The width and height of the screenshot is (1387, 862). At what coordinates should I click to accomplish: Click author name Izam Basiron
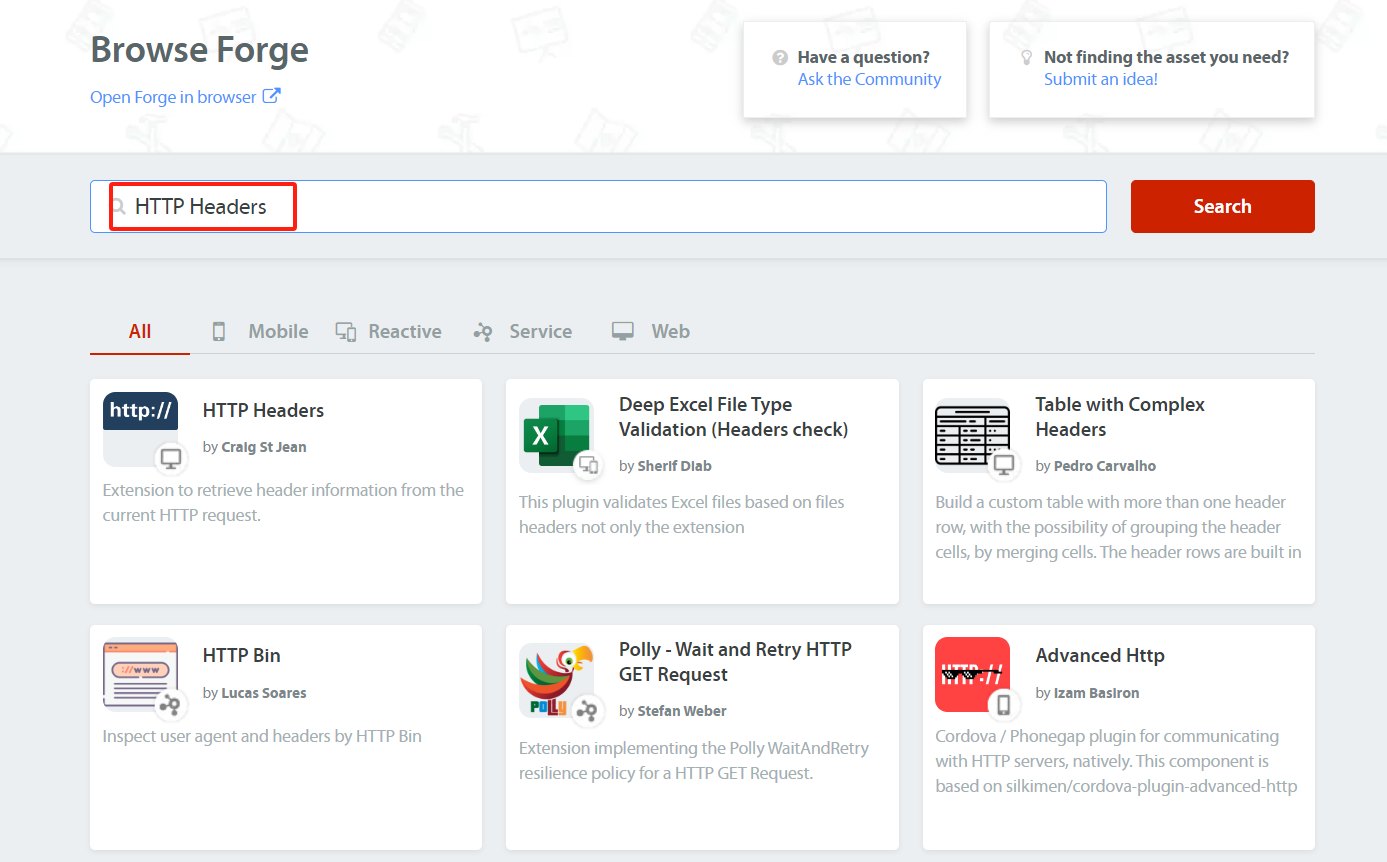pyautogui.click(x=1096, y=693)
